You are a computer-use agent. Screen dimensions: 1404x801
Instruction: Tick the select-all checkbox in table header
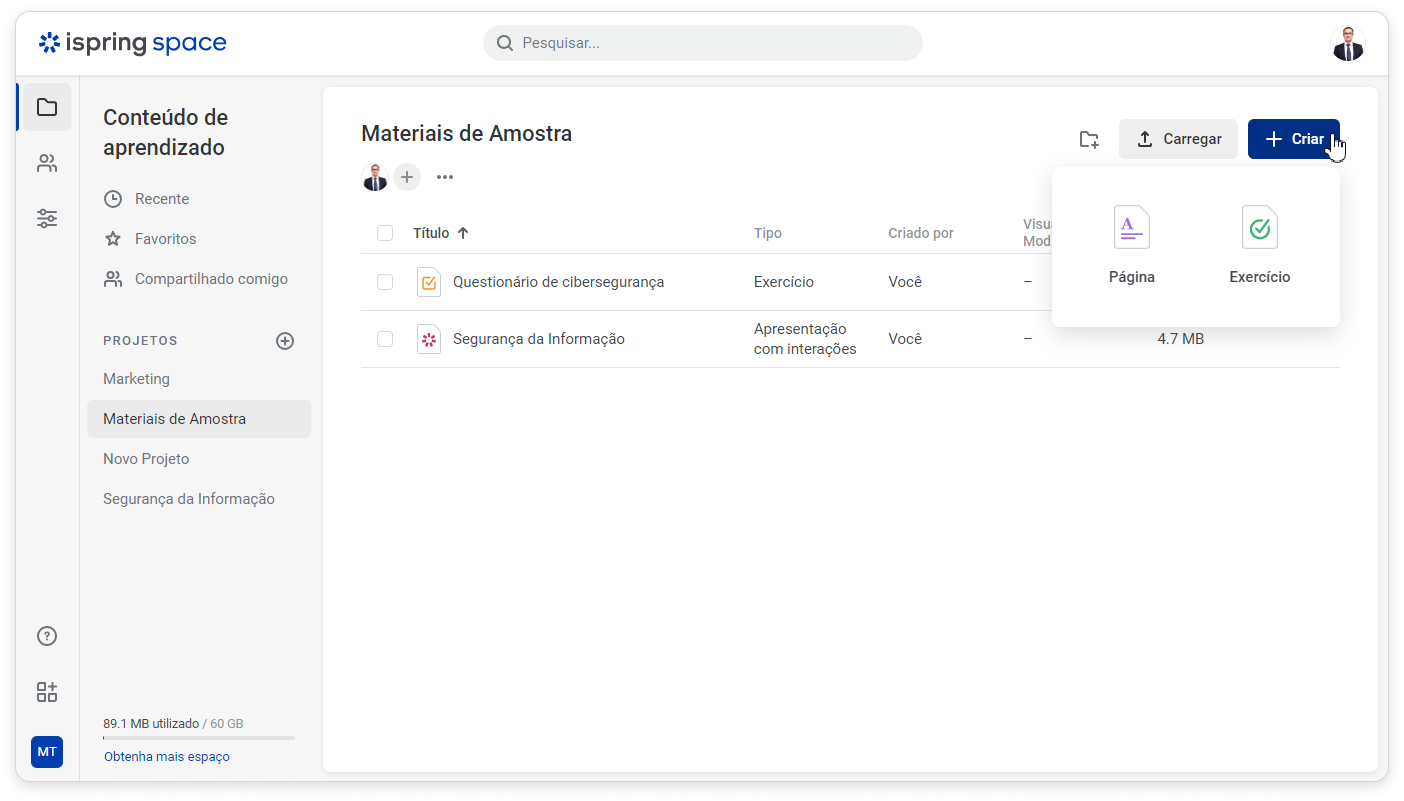tap(385, 233)
